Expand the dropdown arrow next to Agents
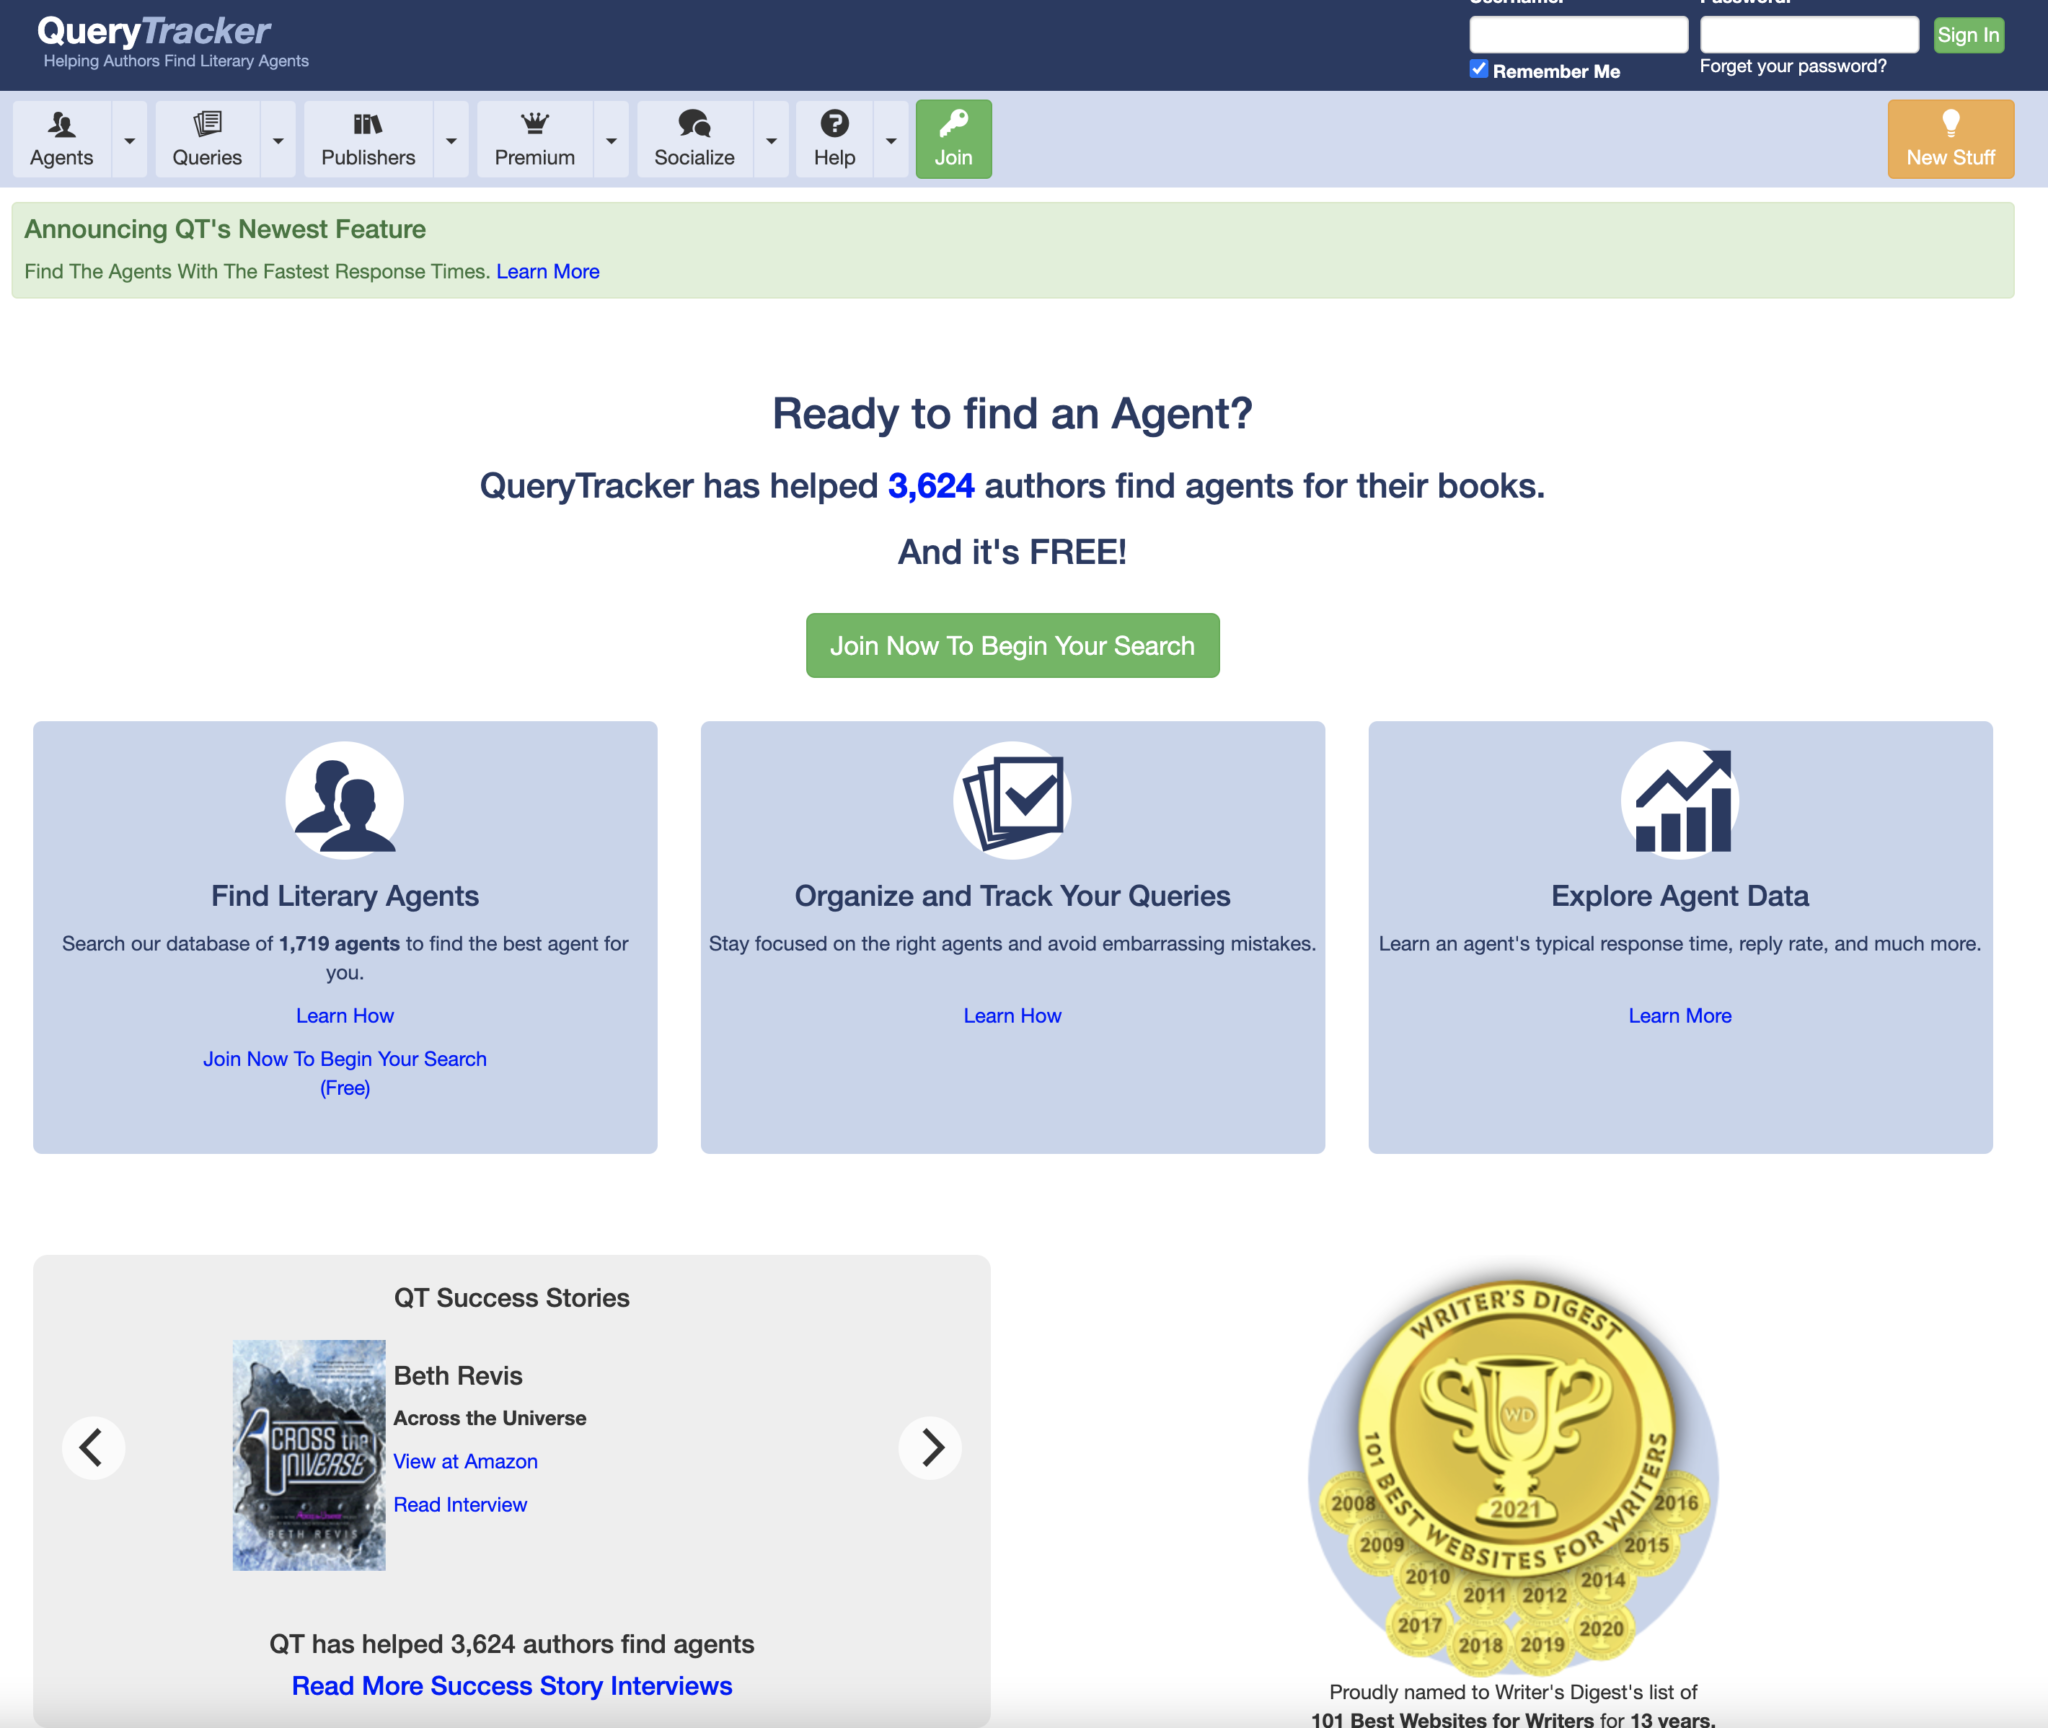Screen dimensions: 2048x1728 click(x=129, y=140)
